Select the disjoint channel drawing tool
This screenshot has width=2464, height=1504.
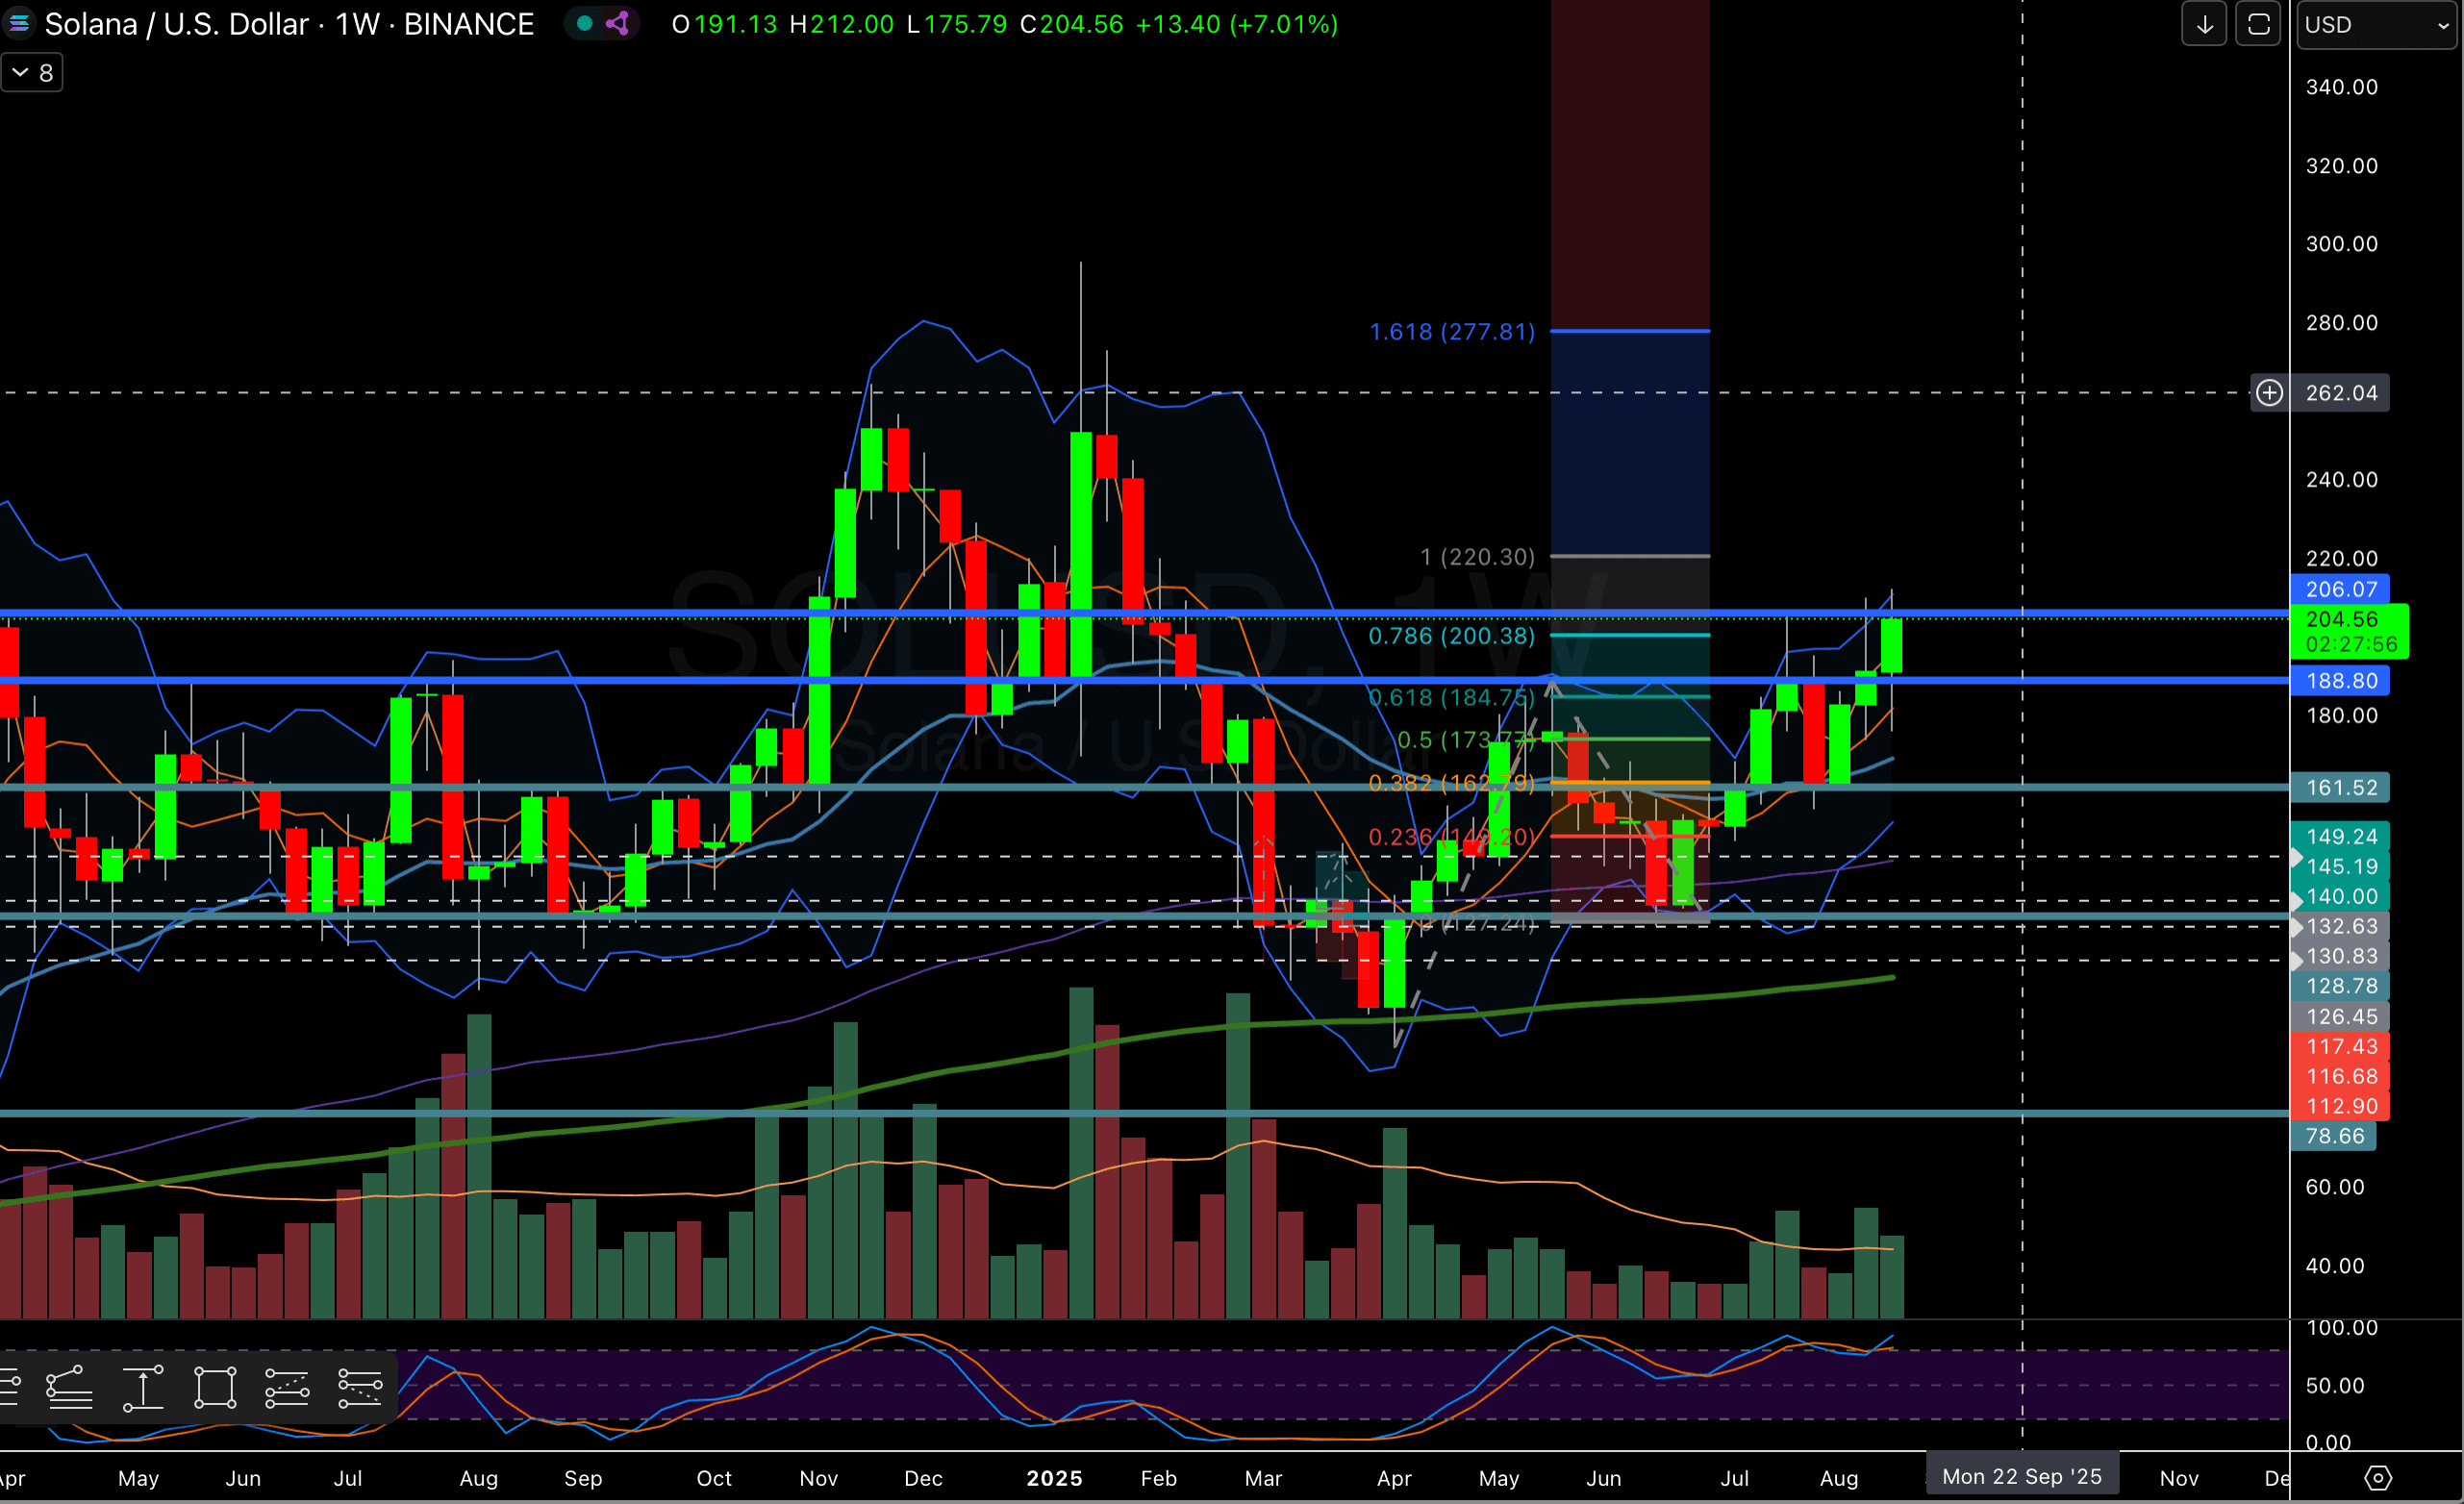(x=359, y=1388)
